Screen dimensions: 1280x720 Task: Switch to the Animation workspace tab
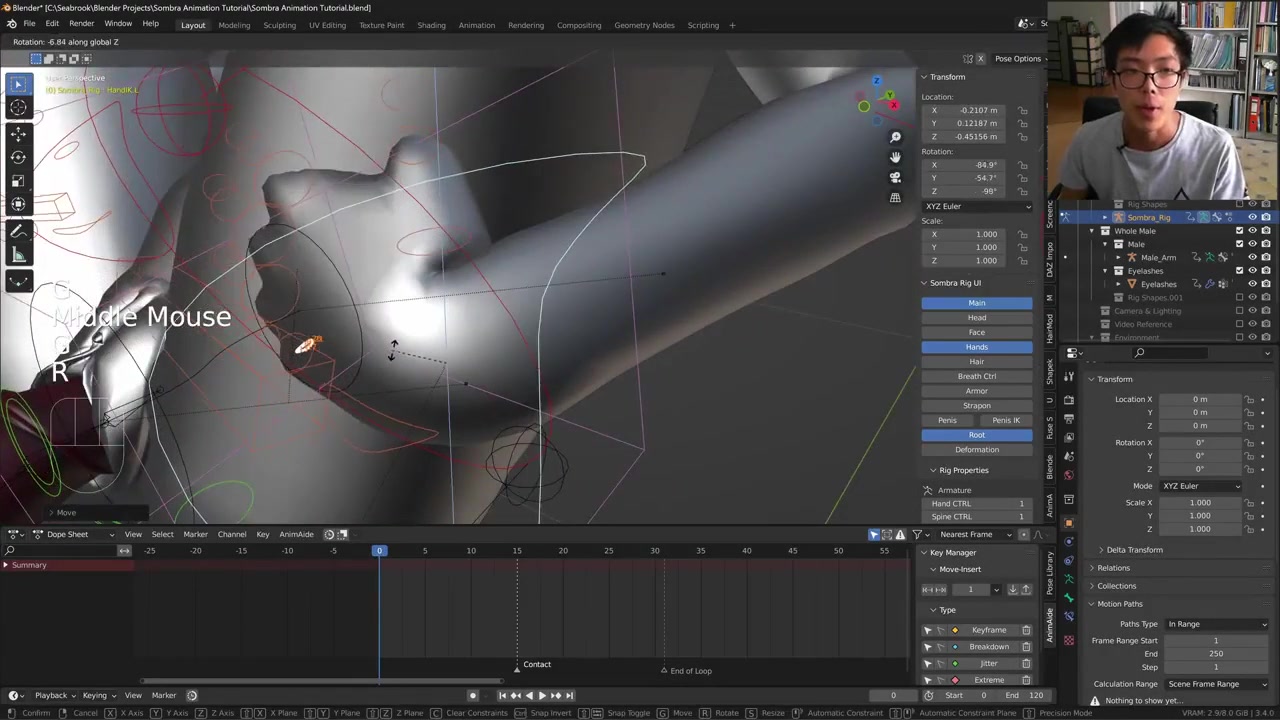(x=476, y=25)
